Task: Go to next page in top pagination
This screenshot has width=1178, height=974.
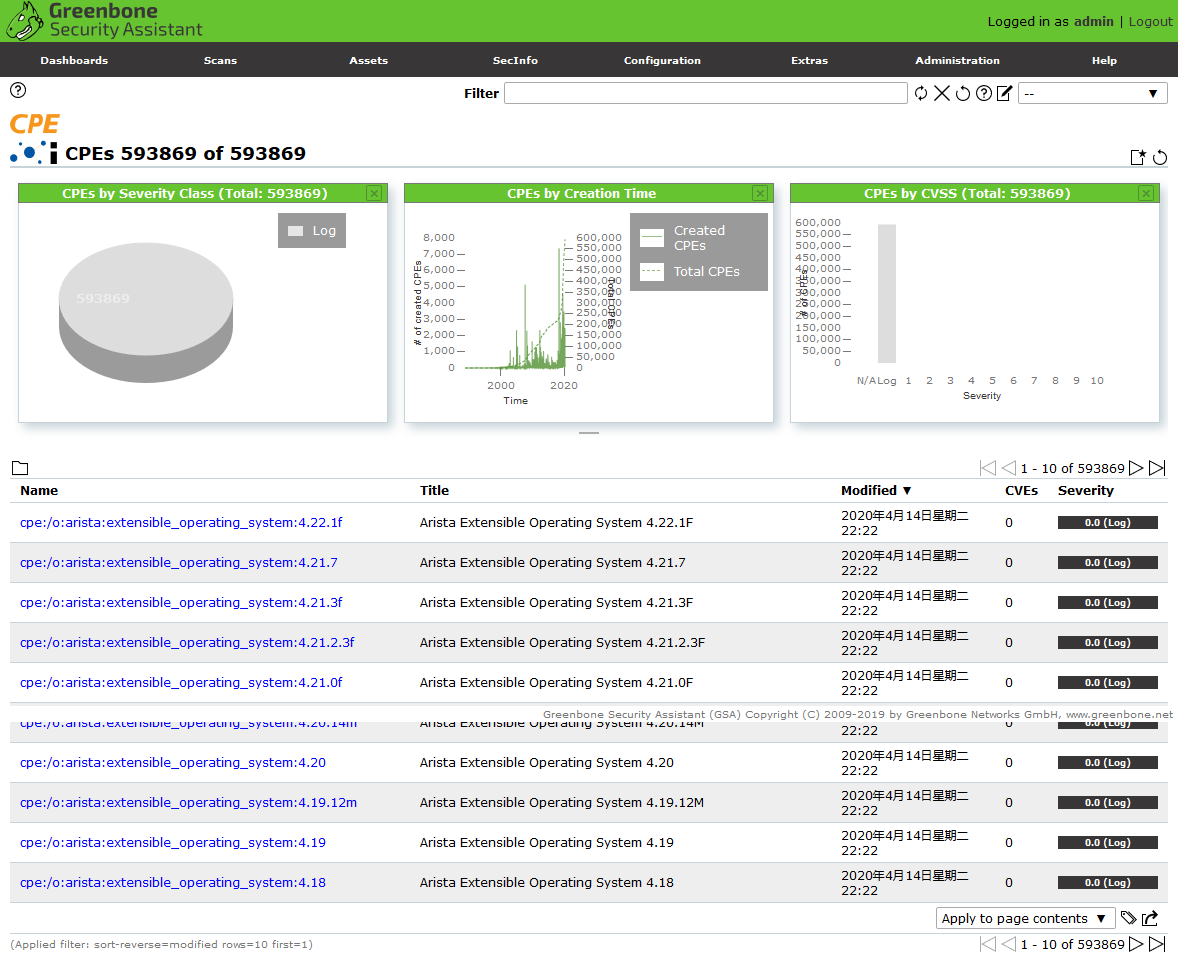Action: 1136,467
